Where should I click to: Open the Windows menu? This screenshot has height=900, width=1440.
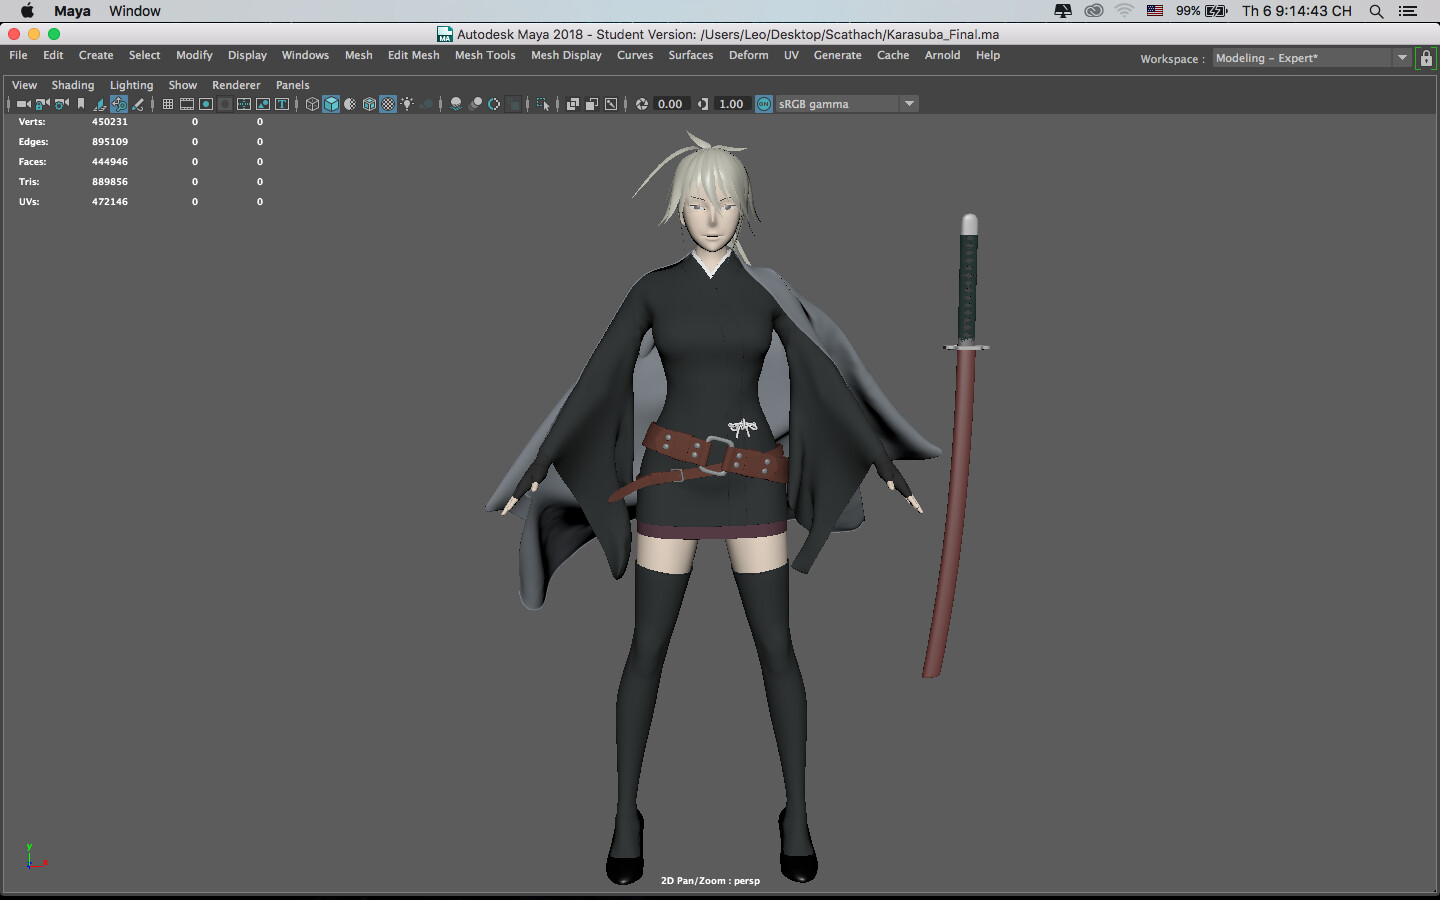[x=305, y=55]
